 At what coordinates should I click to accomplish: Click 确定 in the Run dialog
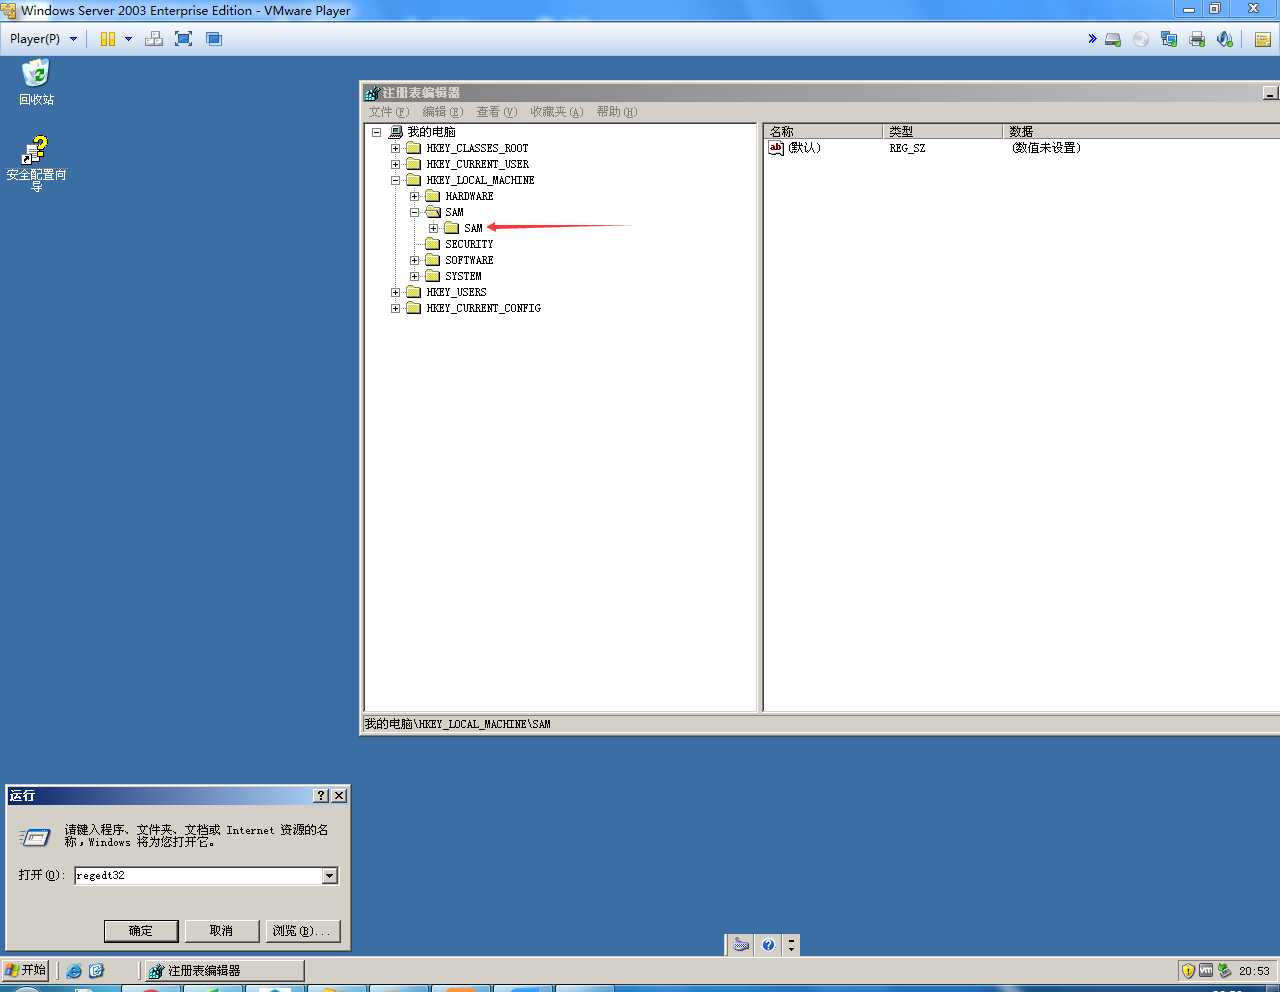click(x=141, y=931)
